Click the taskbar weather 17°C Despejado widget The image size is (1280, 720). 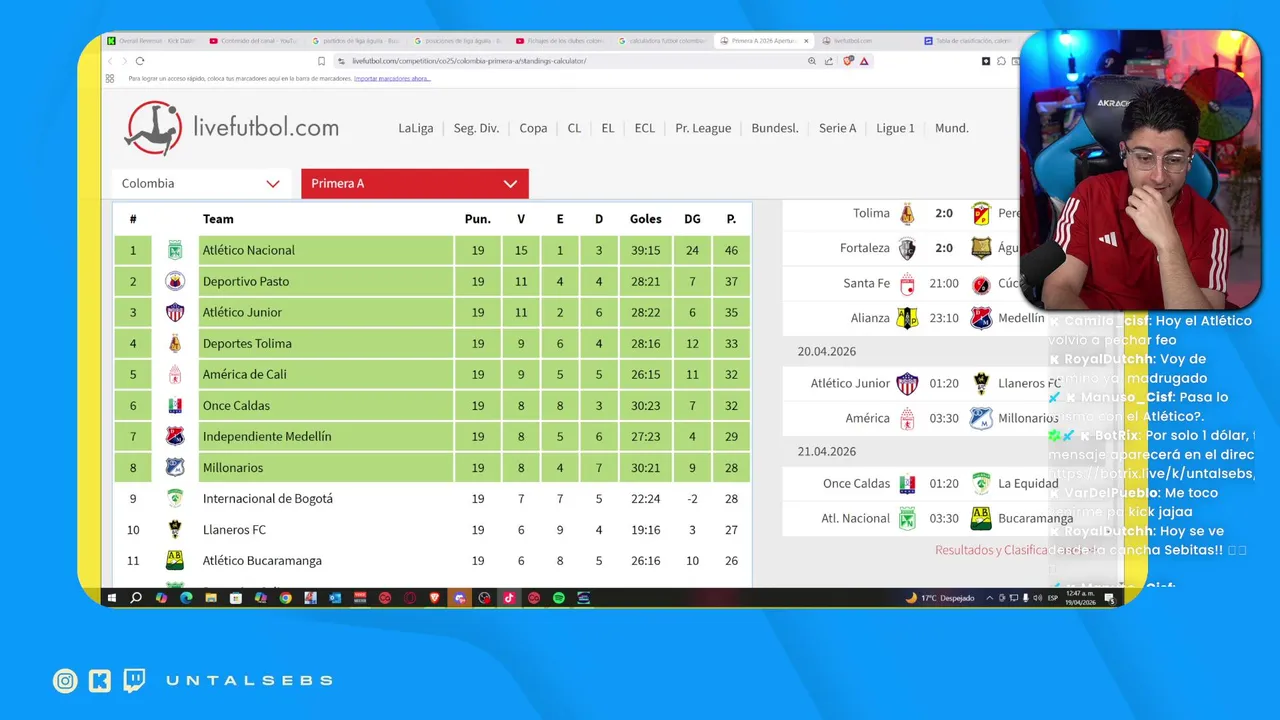tap(940, 598)
